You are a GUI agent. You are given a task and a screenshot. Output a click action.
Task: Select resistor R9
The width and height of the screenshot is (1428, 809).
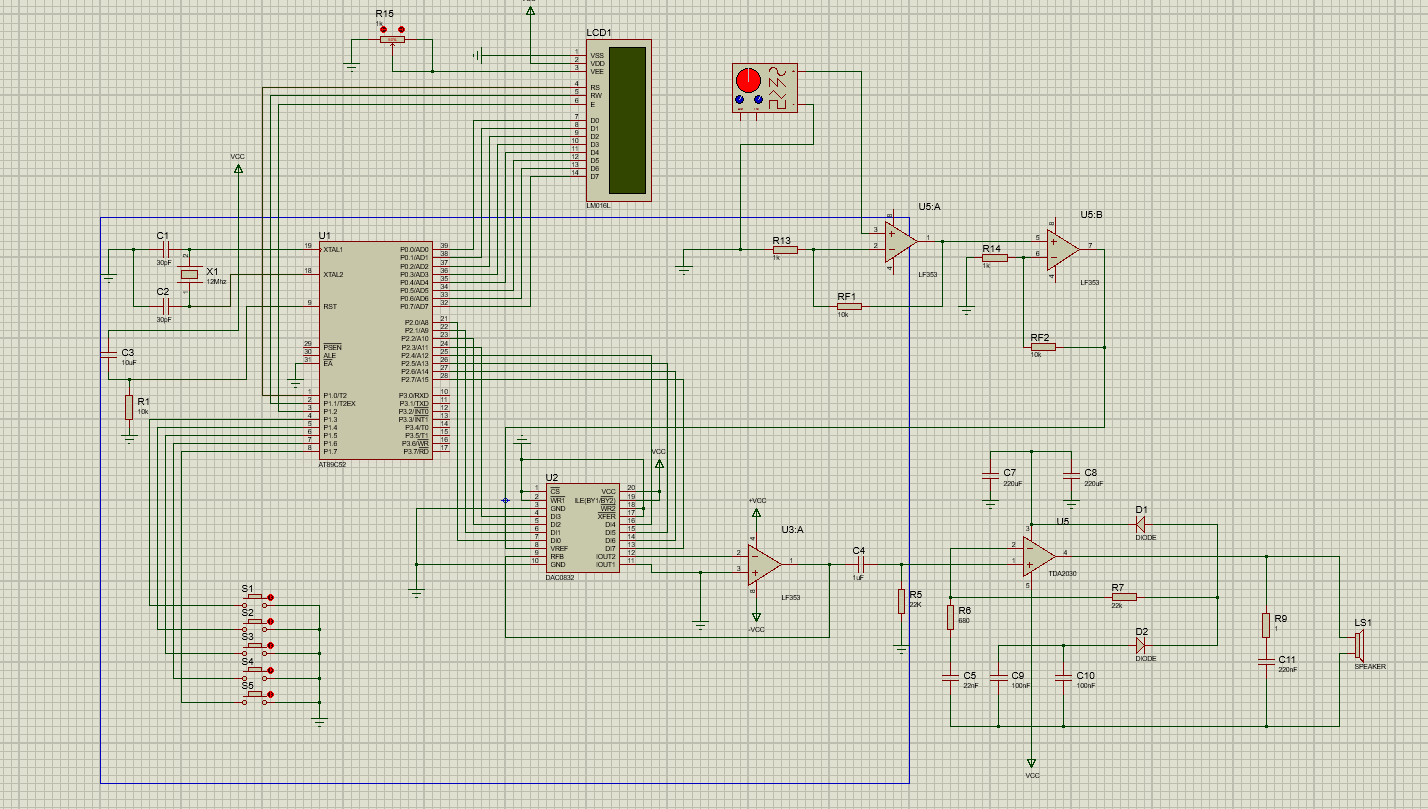tap(1265, 625)
